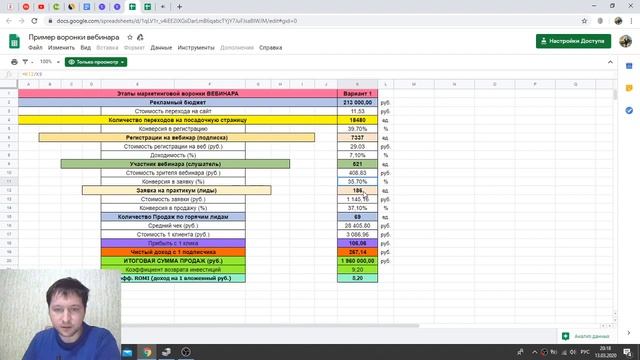Select the 'Вариант 1' header cell
640x360 pixels.
(x=358, y=93)
